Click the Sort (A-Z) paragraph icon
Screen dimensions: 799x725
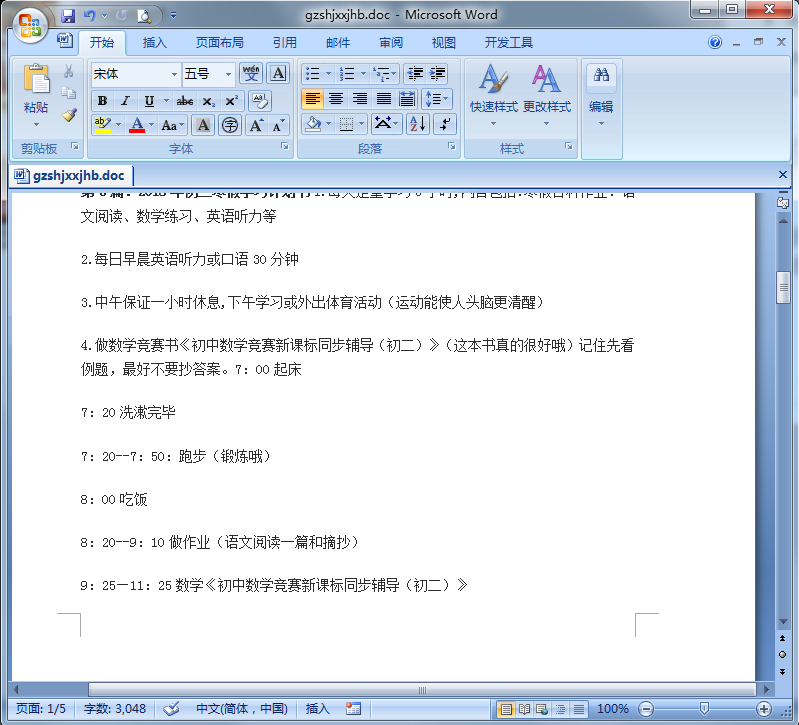[x=417, y=124]
